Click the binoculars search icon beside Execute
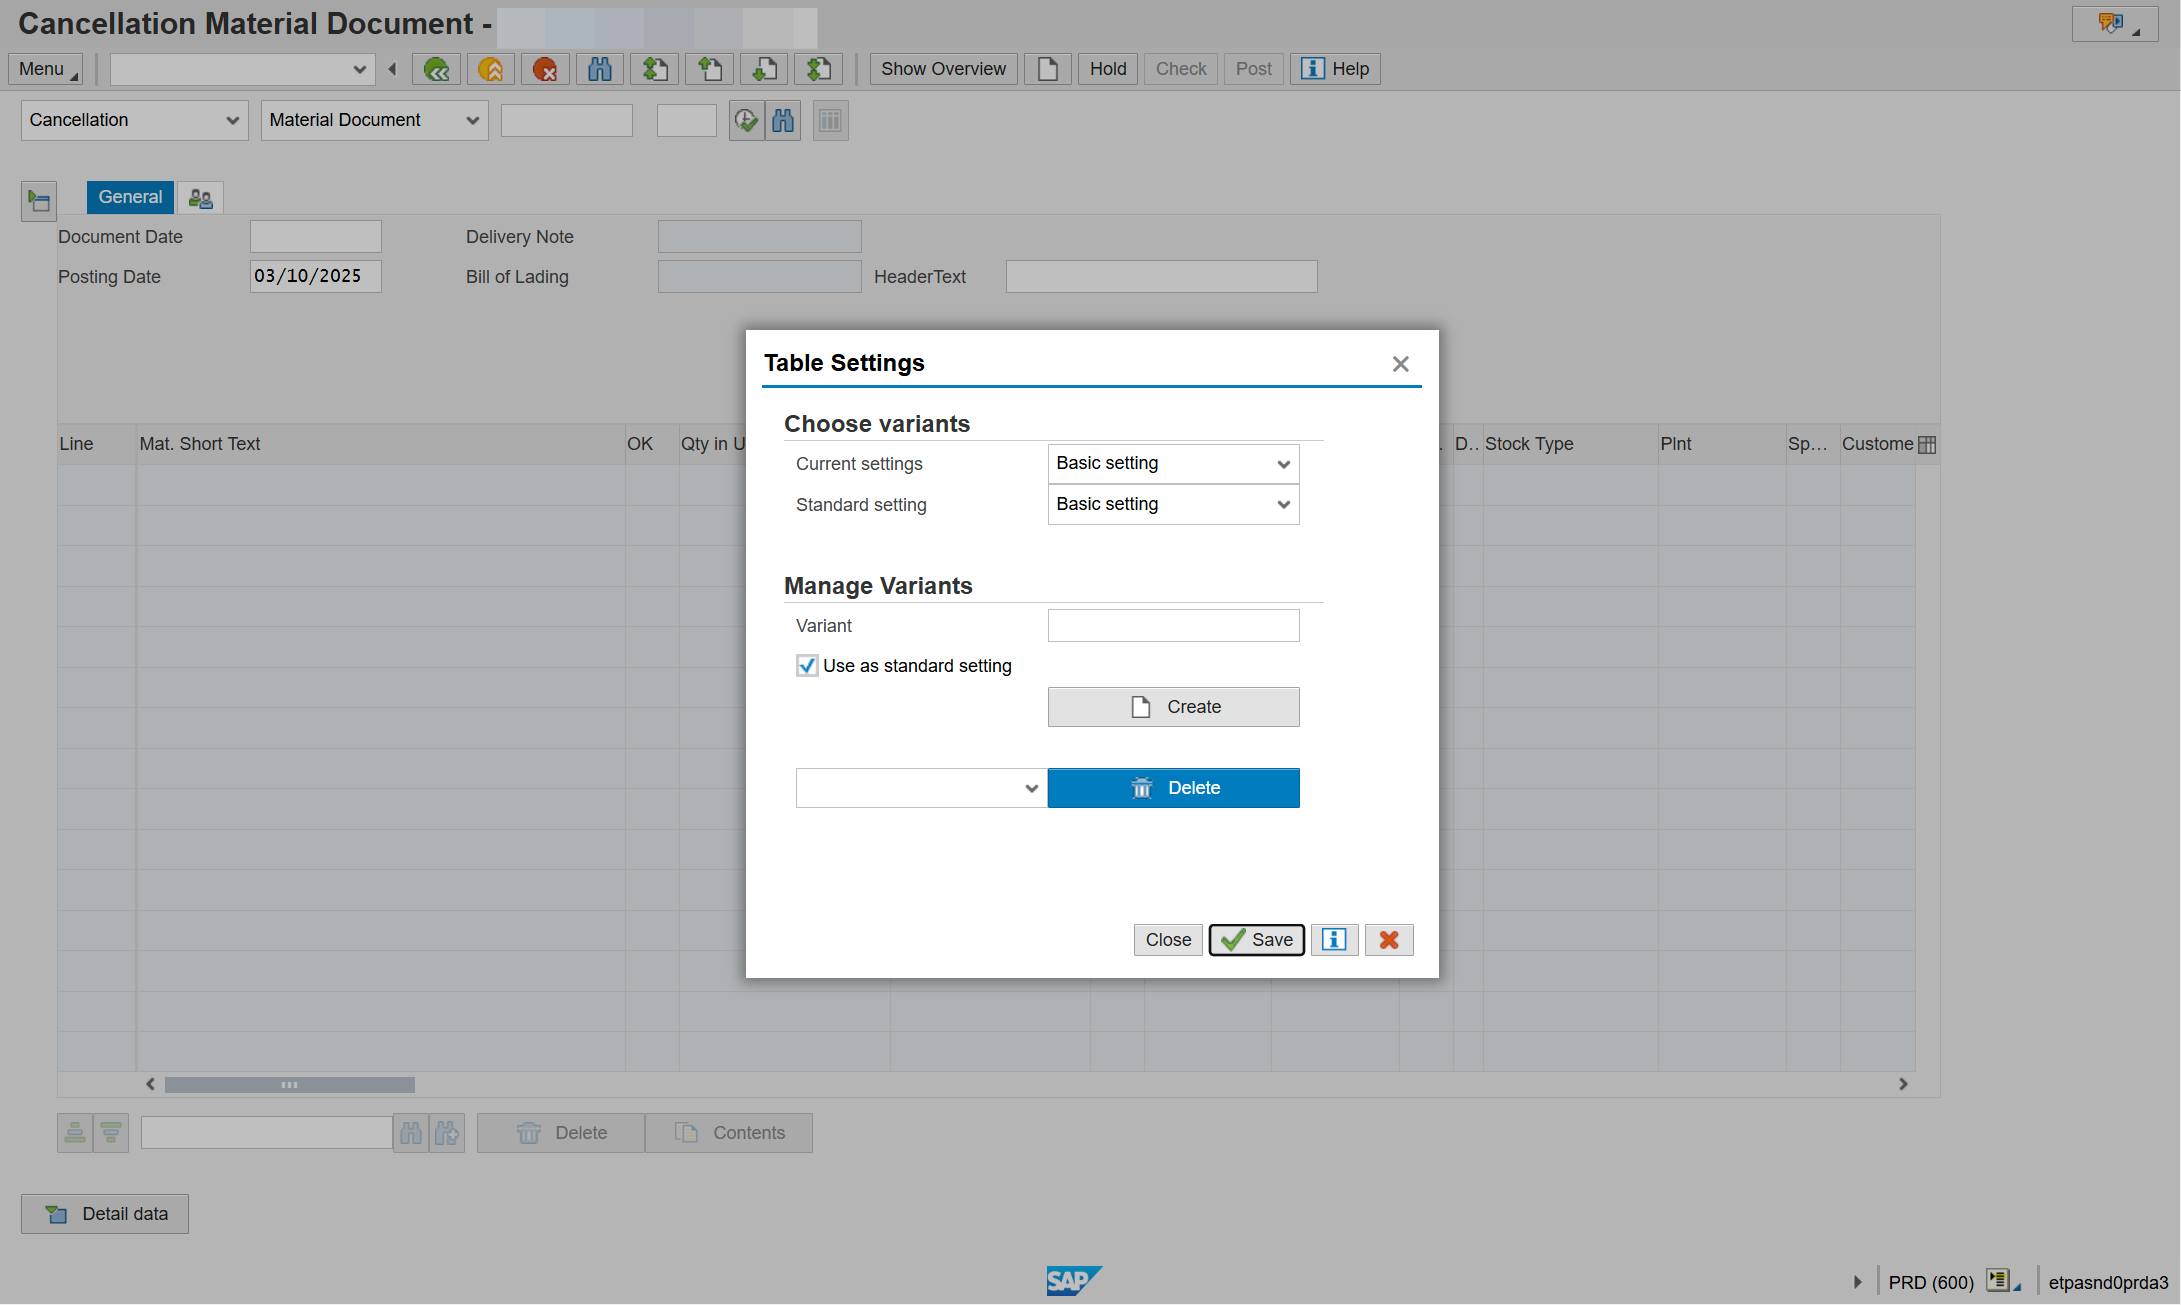 [x=783, y=121]
